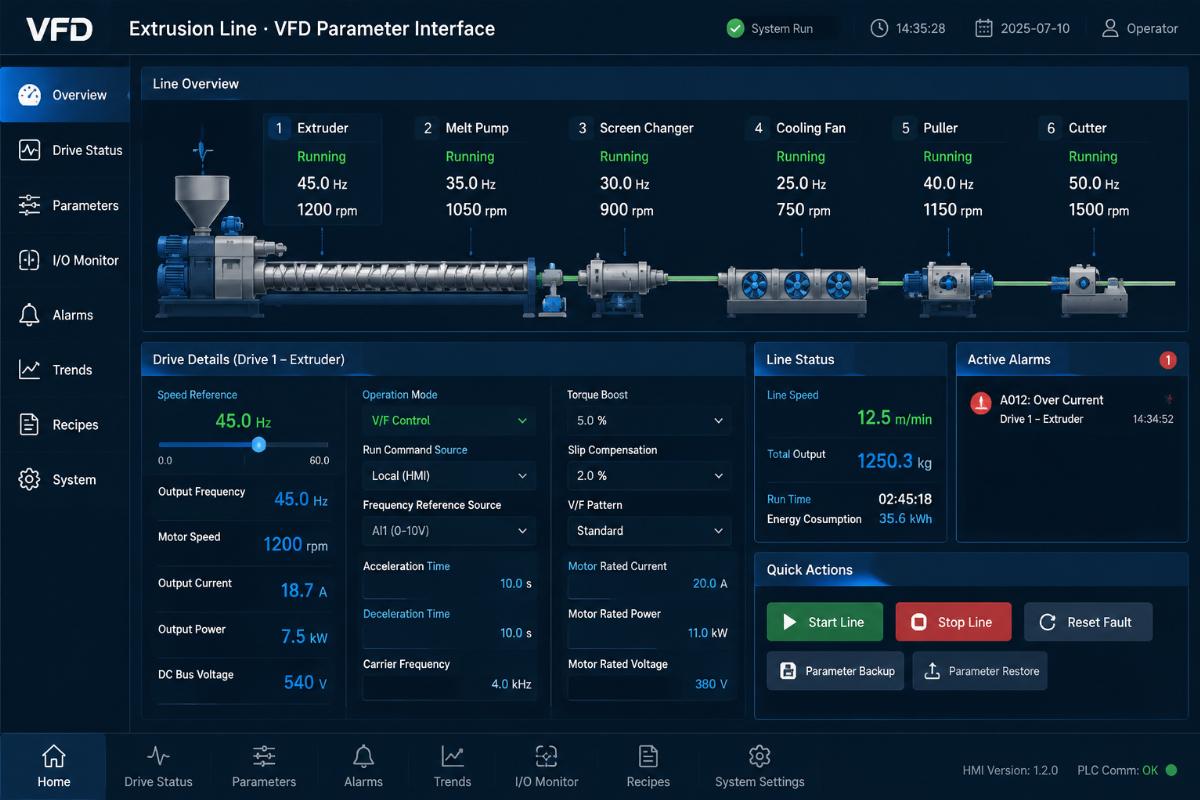Click the green PLC Comm status indicator
The height and width of the screenshot is (800, 1200).
tap(1171, 770)
